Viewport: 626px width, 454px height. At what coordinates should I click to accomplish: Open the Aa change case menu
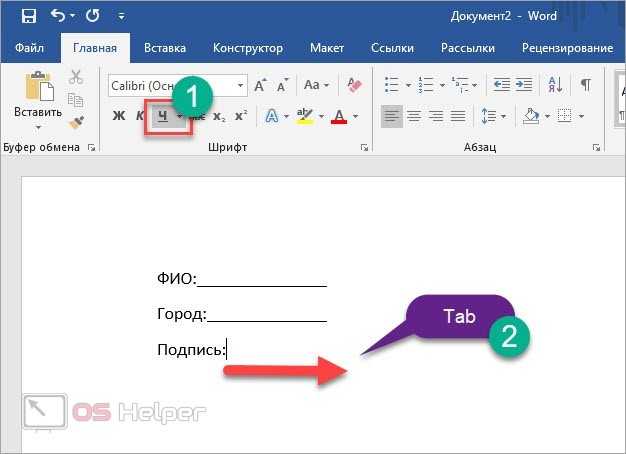pos(316,85)
